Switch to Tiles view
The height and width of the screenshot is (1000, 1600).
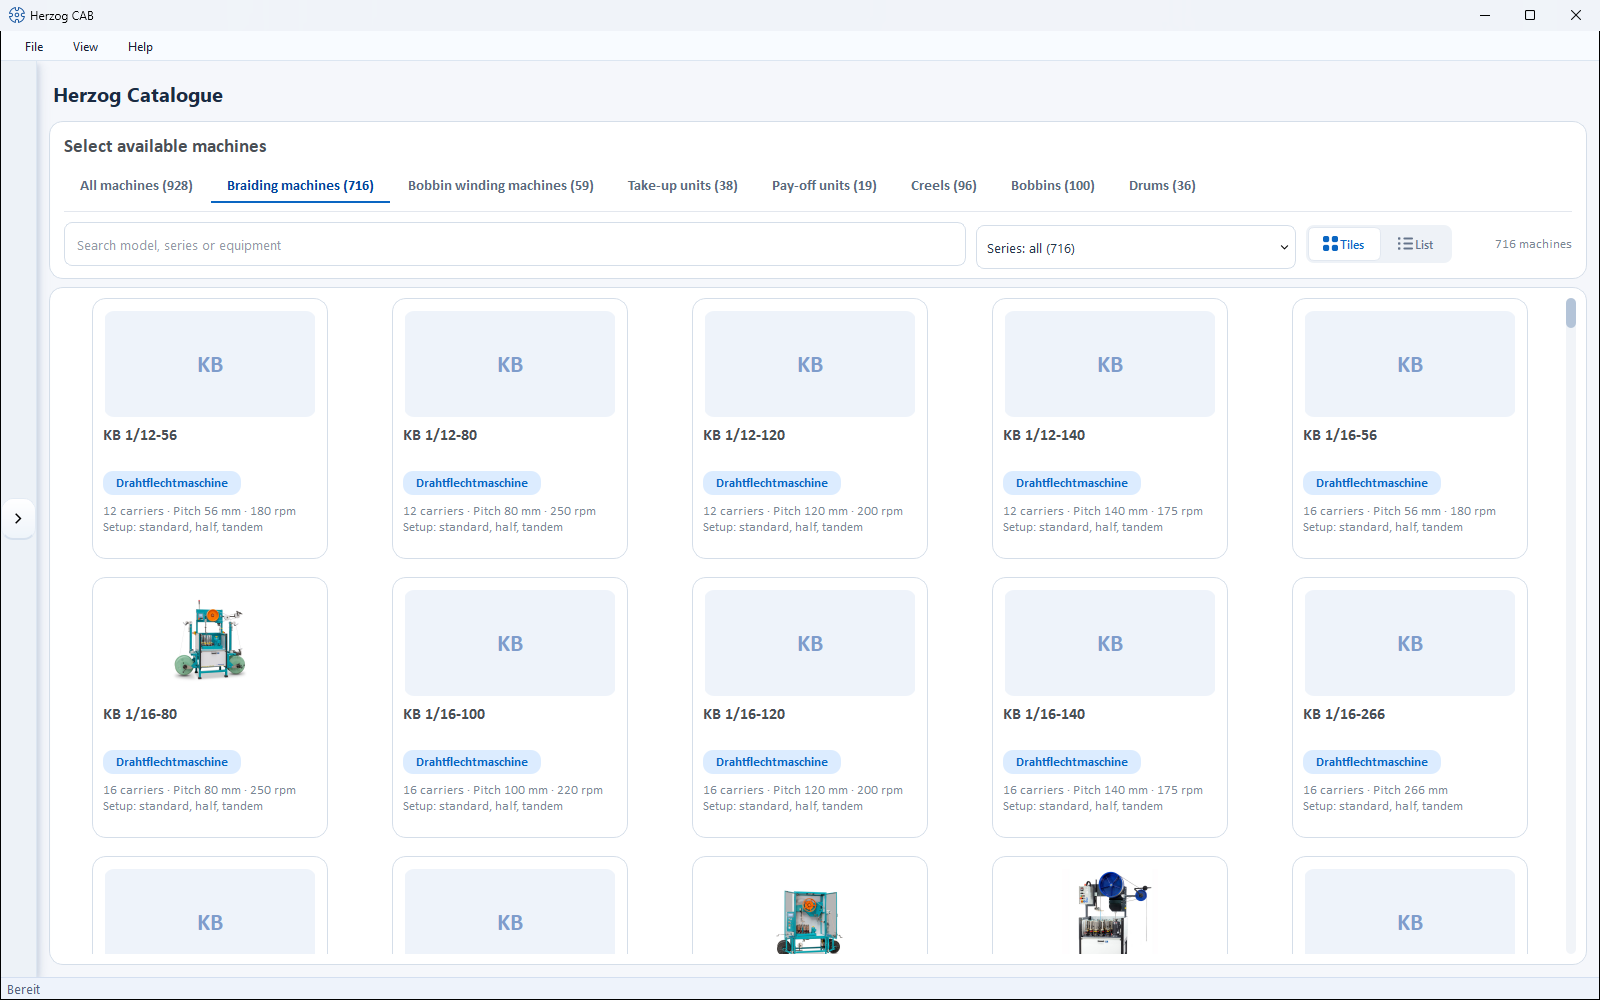[x=1343, y=244]
